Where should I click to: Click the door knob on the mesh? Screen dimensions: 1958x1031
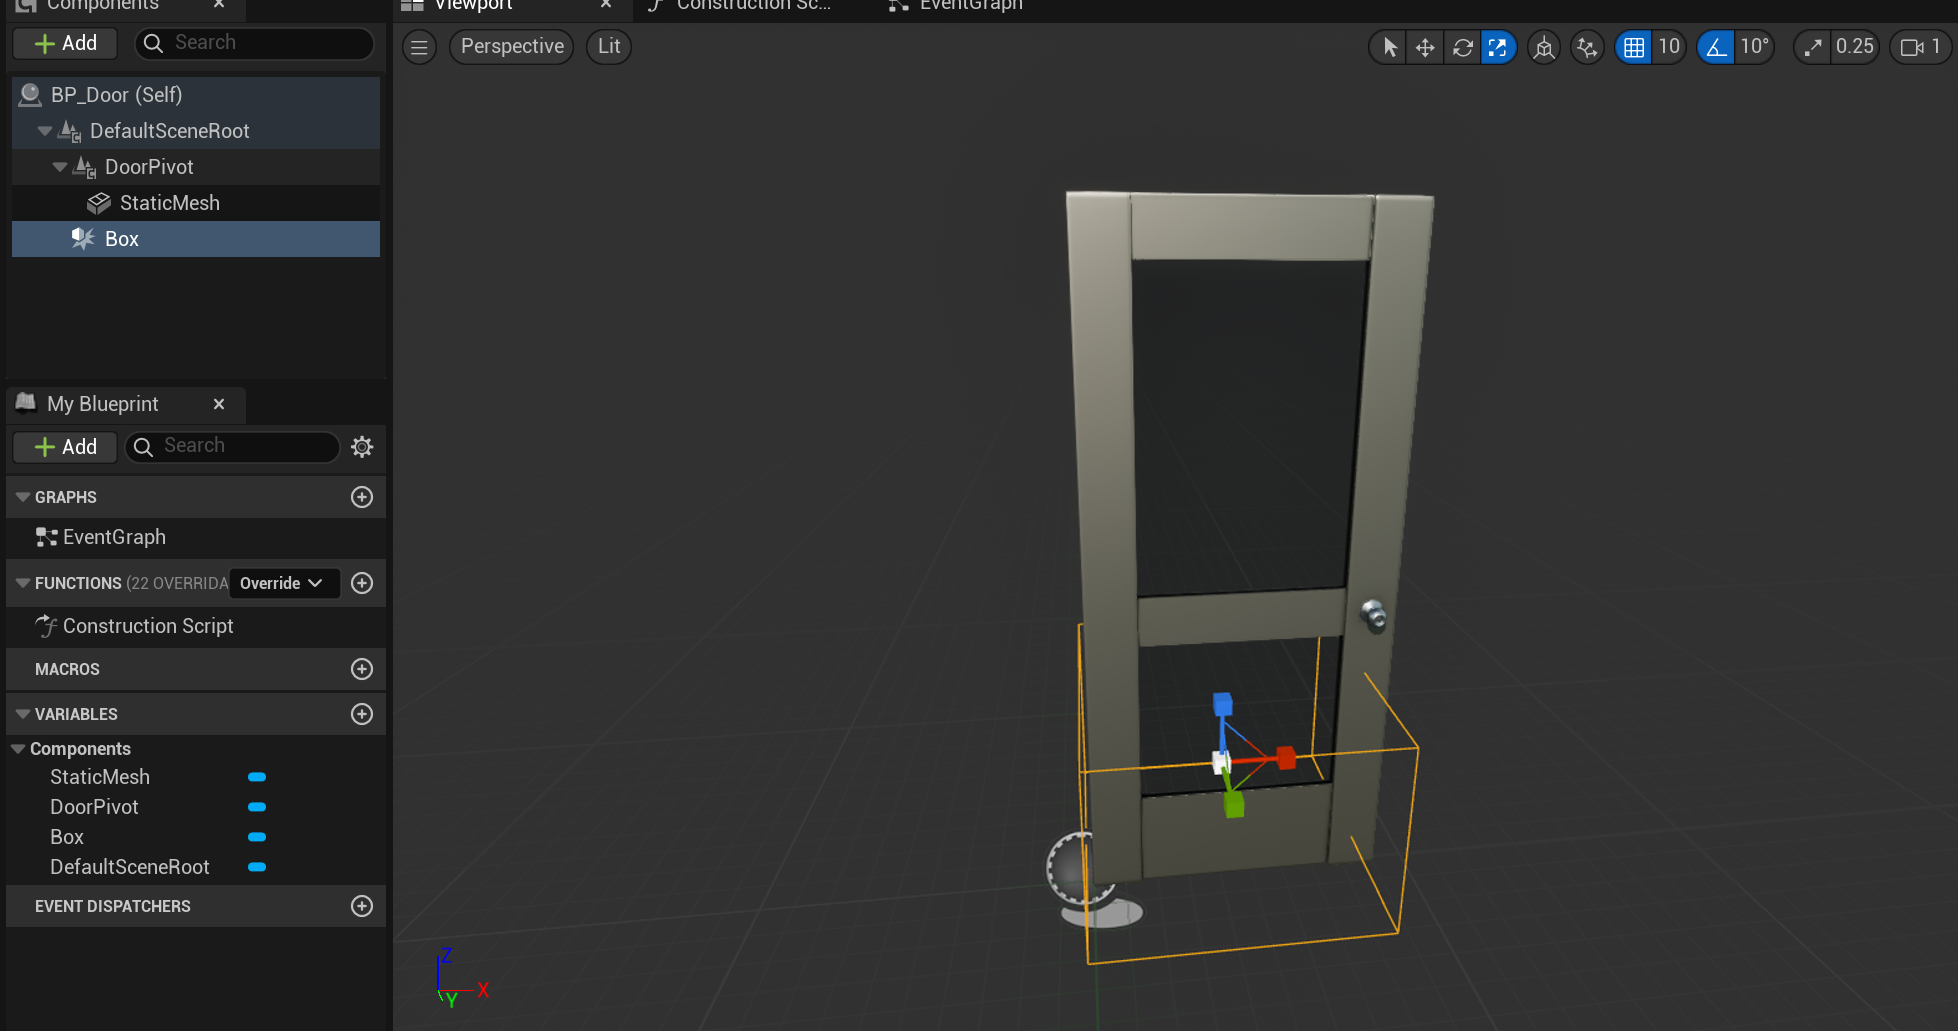click(x=1374, y=615)
